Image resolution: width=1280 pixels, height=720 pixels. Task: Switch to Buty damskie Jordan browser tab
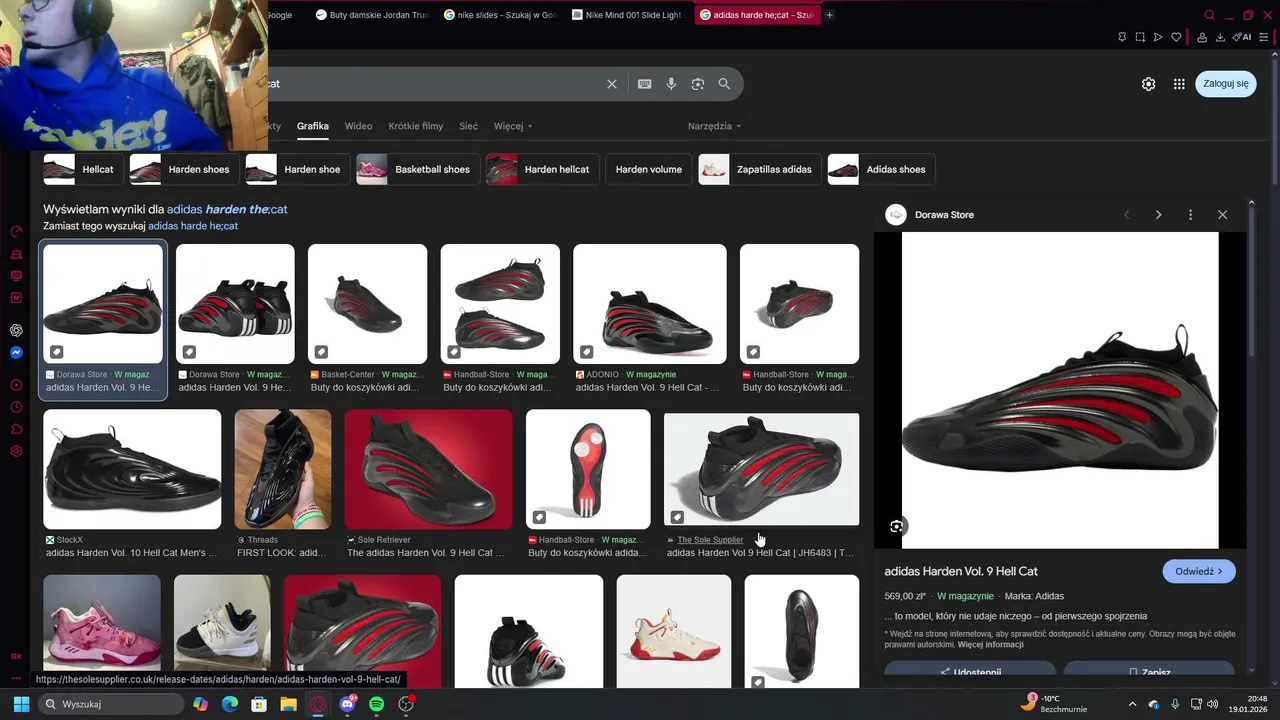click(x=372, y=15)
